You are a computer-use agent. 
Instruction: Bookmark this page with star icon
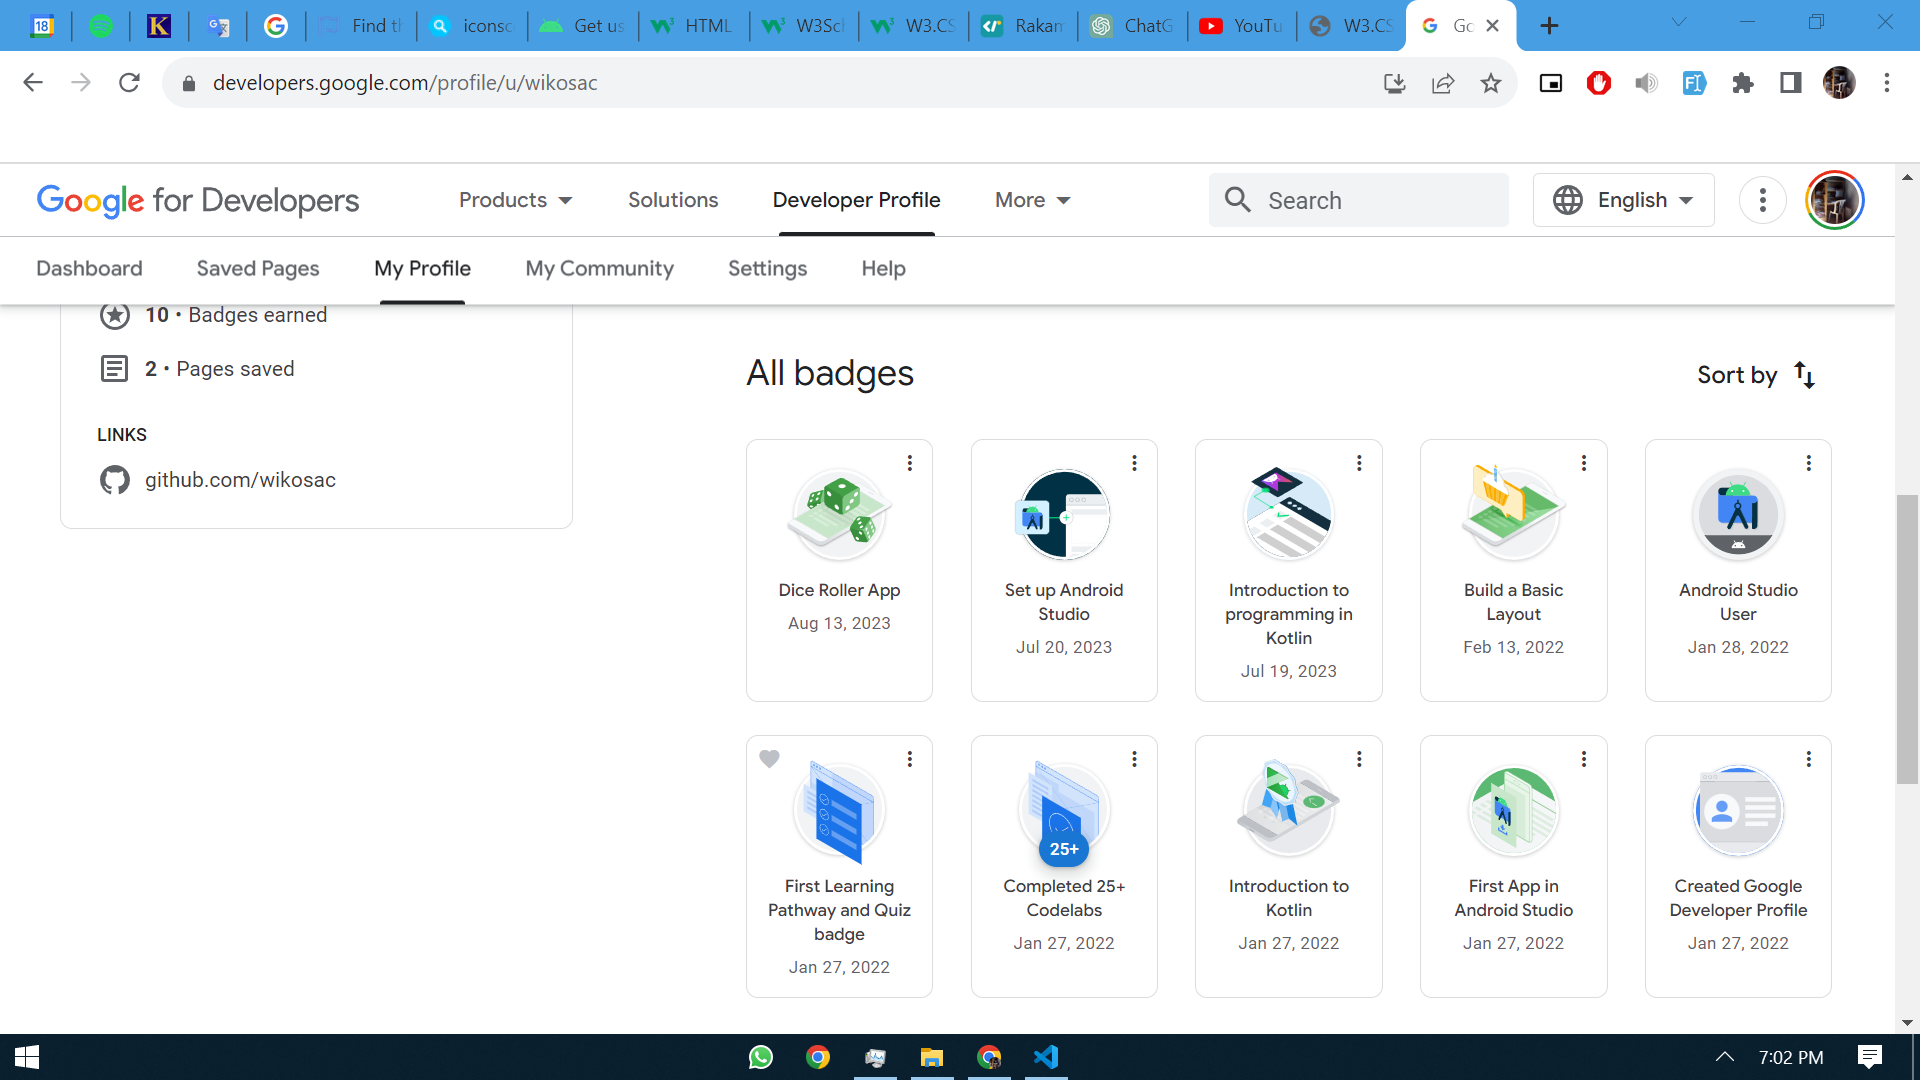(x=1491, y=83)
